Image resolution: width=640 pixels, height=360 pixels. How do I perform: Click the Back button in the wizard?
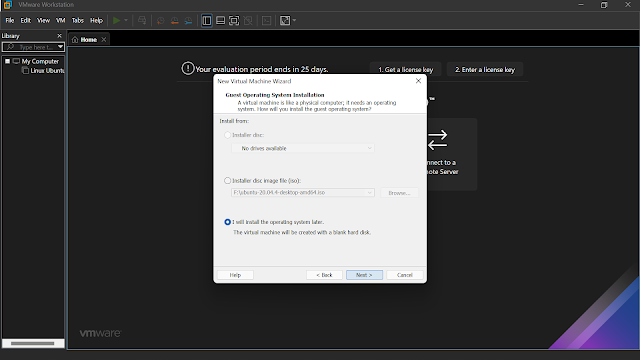coord(324,275)
